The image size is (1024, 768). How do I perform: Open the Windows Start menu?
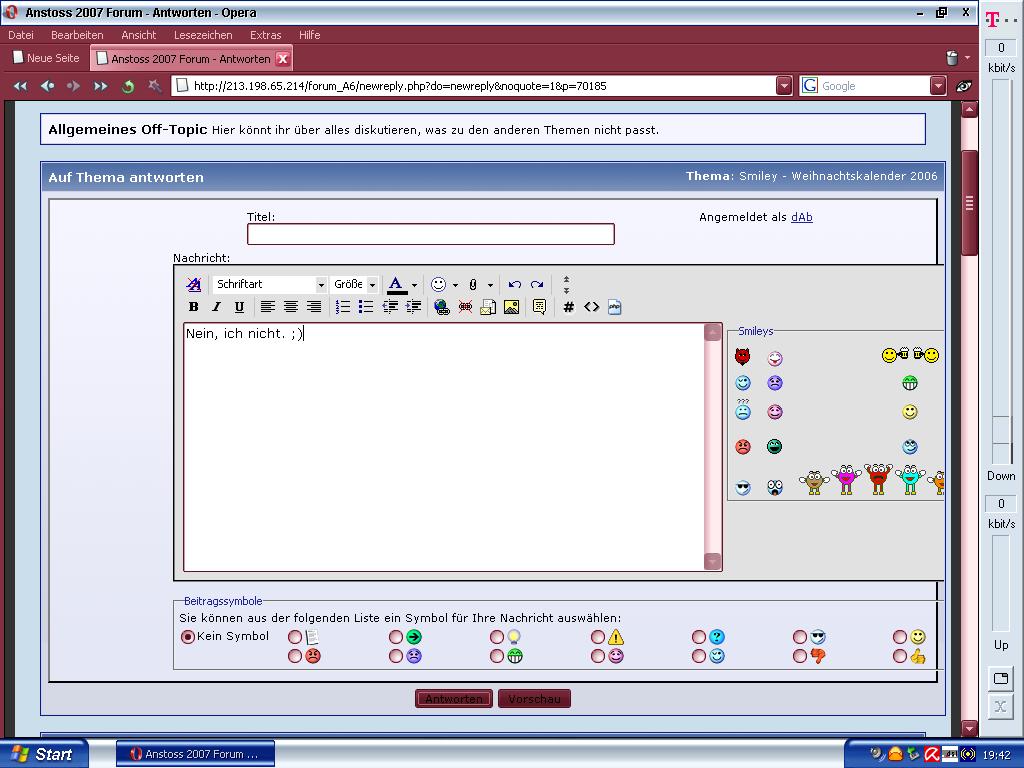[x=43, y=754]
